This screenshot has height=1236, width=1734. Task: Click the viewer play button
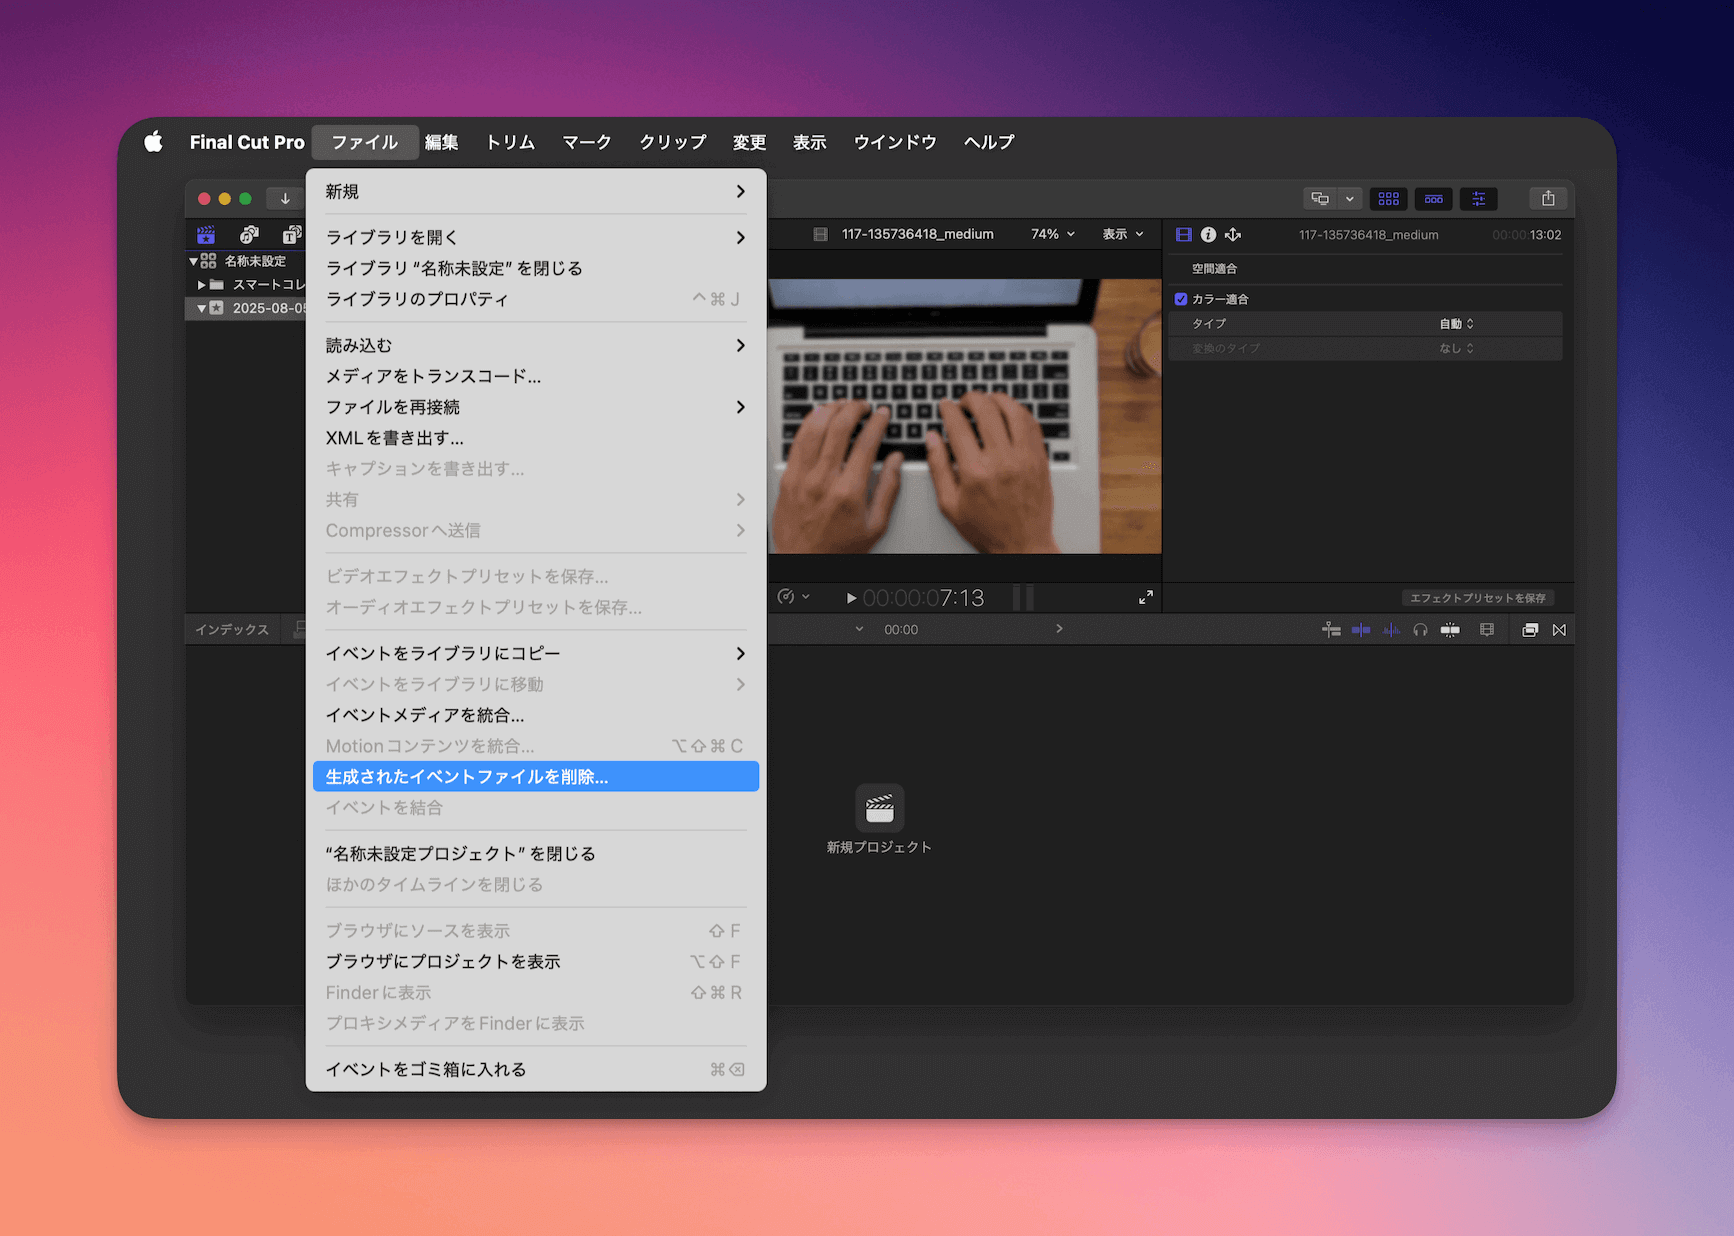click(851, 598)
